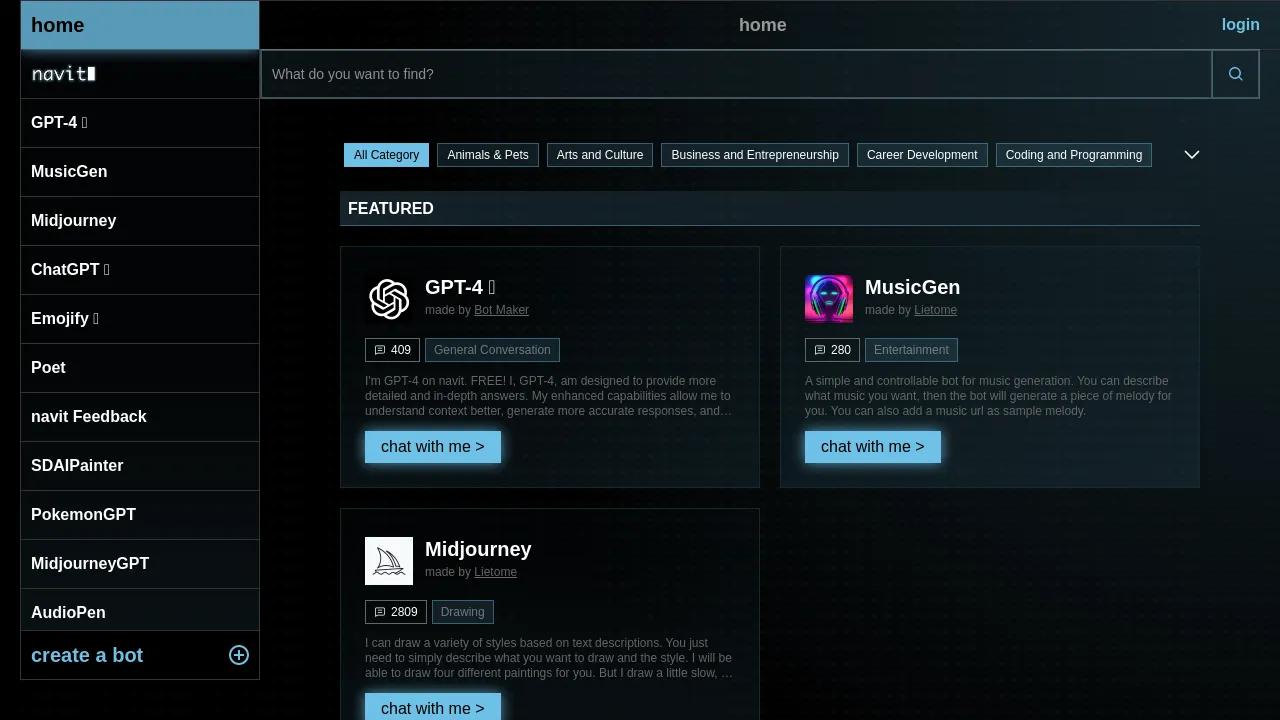Click the search magnifier icon button

tap(1235, 74)
